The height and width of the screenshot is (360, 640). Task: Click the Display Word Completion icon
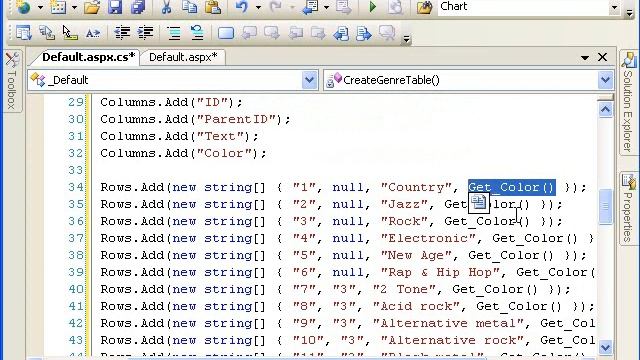pos(93,33)
